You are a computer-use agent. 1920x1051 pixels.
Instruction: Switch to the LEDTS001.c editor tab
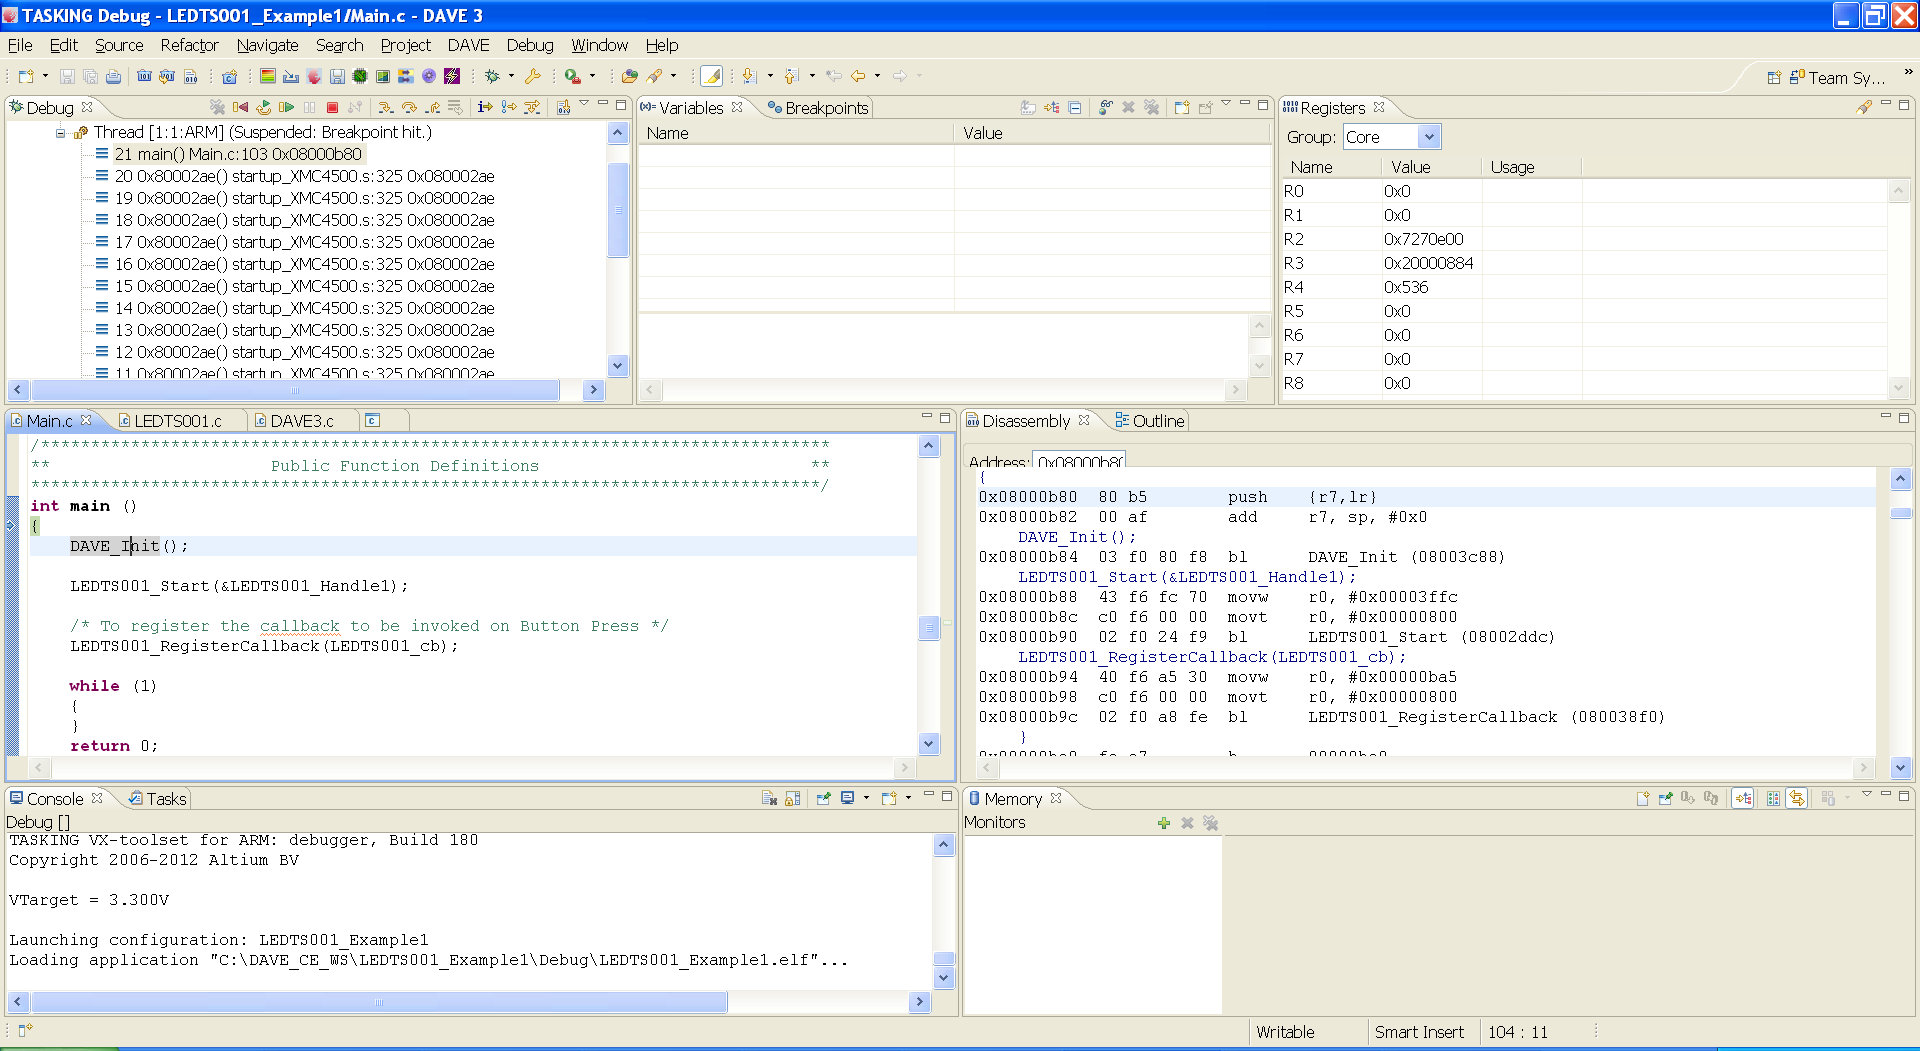(170, 421)
